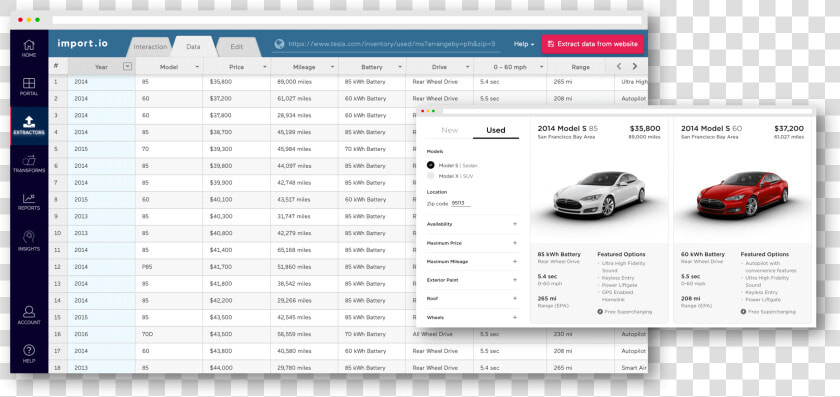Click the 70 kWh Battery cell in row 5

(372, 149)
